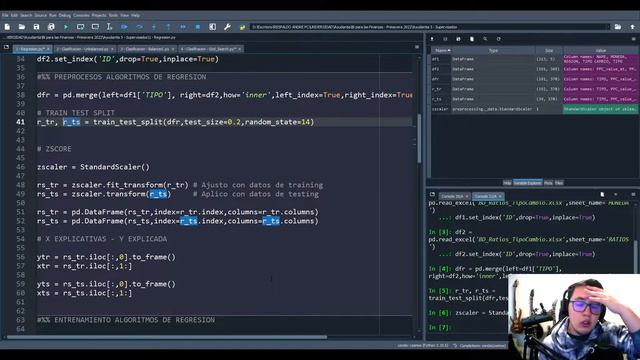Save variable data as icon
Screen dimensions: 640x360
point(458,39)
